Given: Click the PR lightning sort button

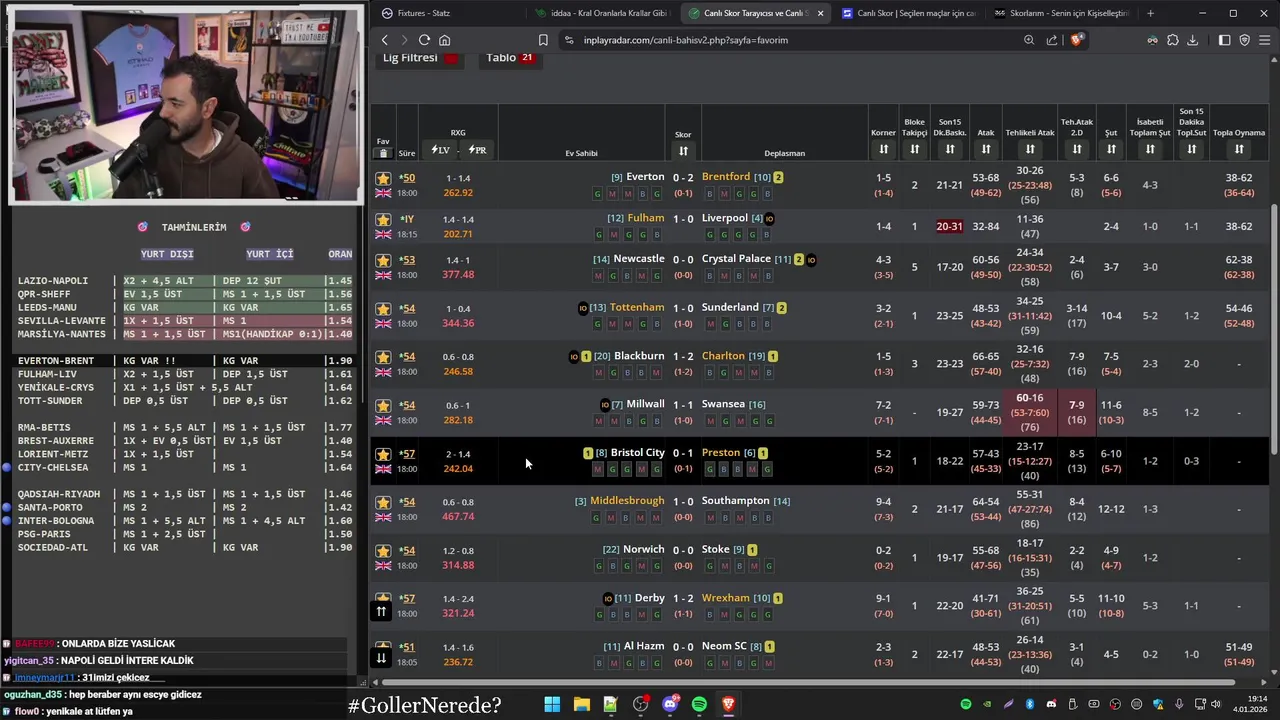Looking at the screenshot, I should pos(477,150).
